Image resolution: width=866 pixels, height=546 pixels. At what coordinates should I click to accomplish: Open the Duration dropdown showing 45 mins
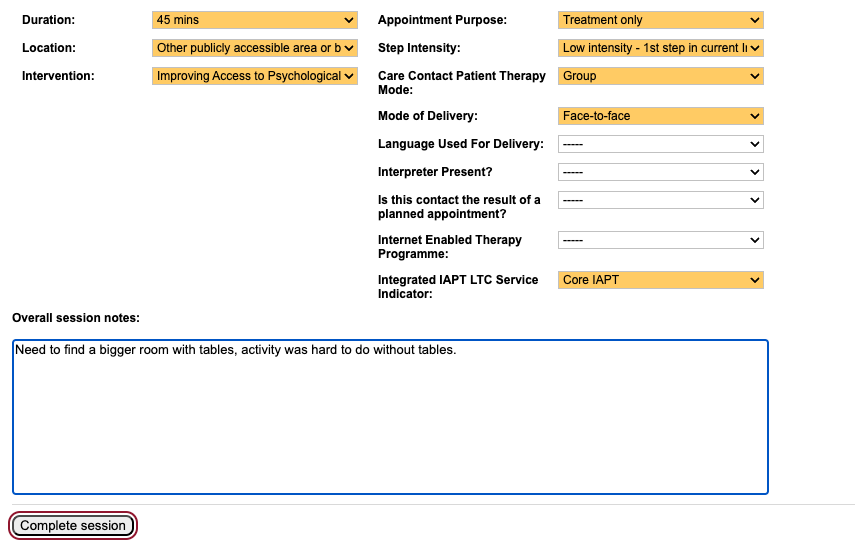[255, 20]
